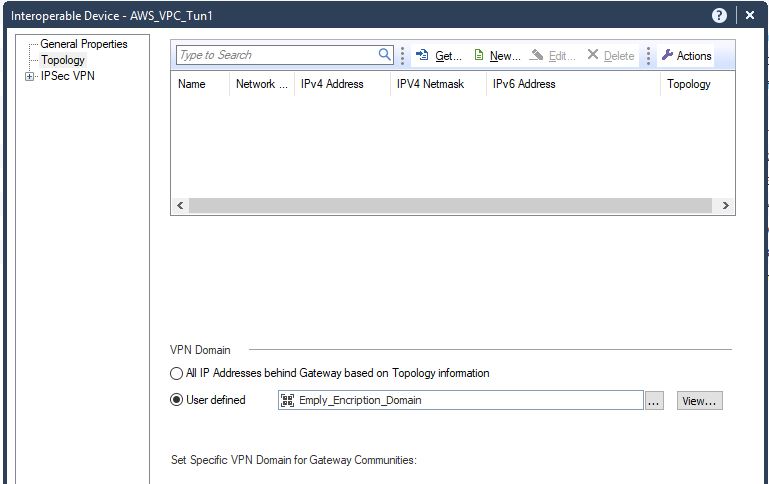Sort by Topology column header
This screenshot has height=484, width=769.
pos(697,84)
